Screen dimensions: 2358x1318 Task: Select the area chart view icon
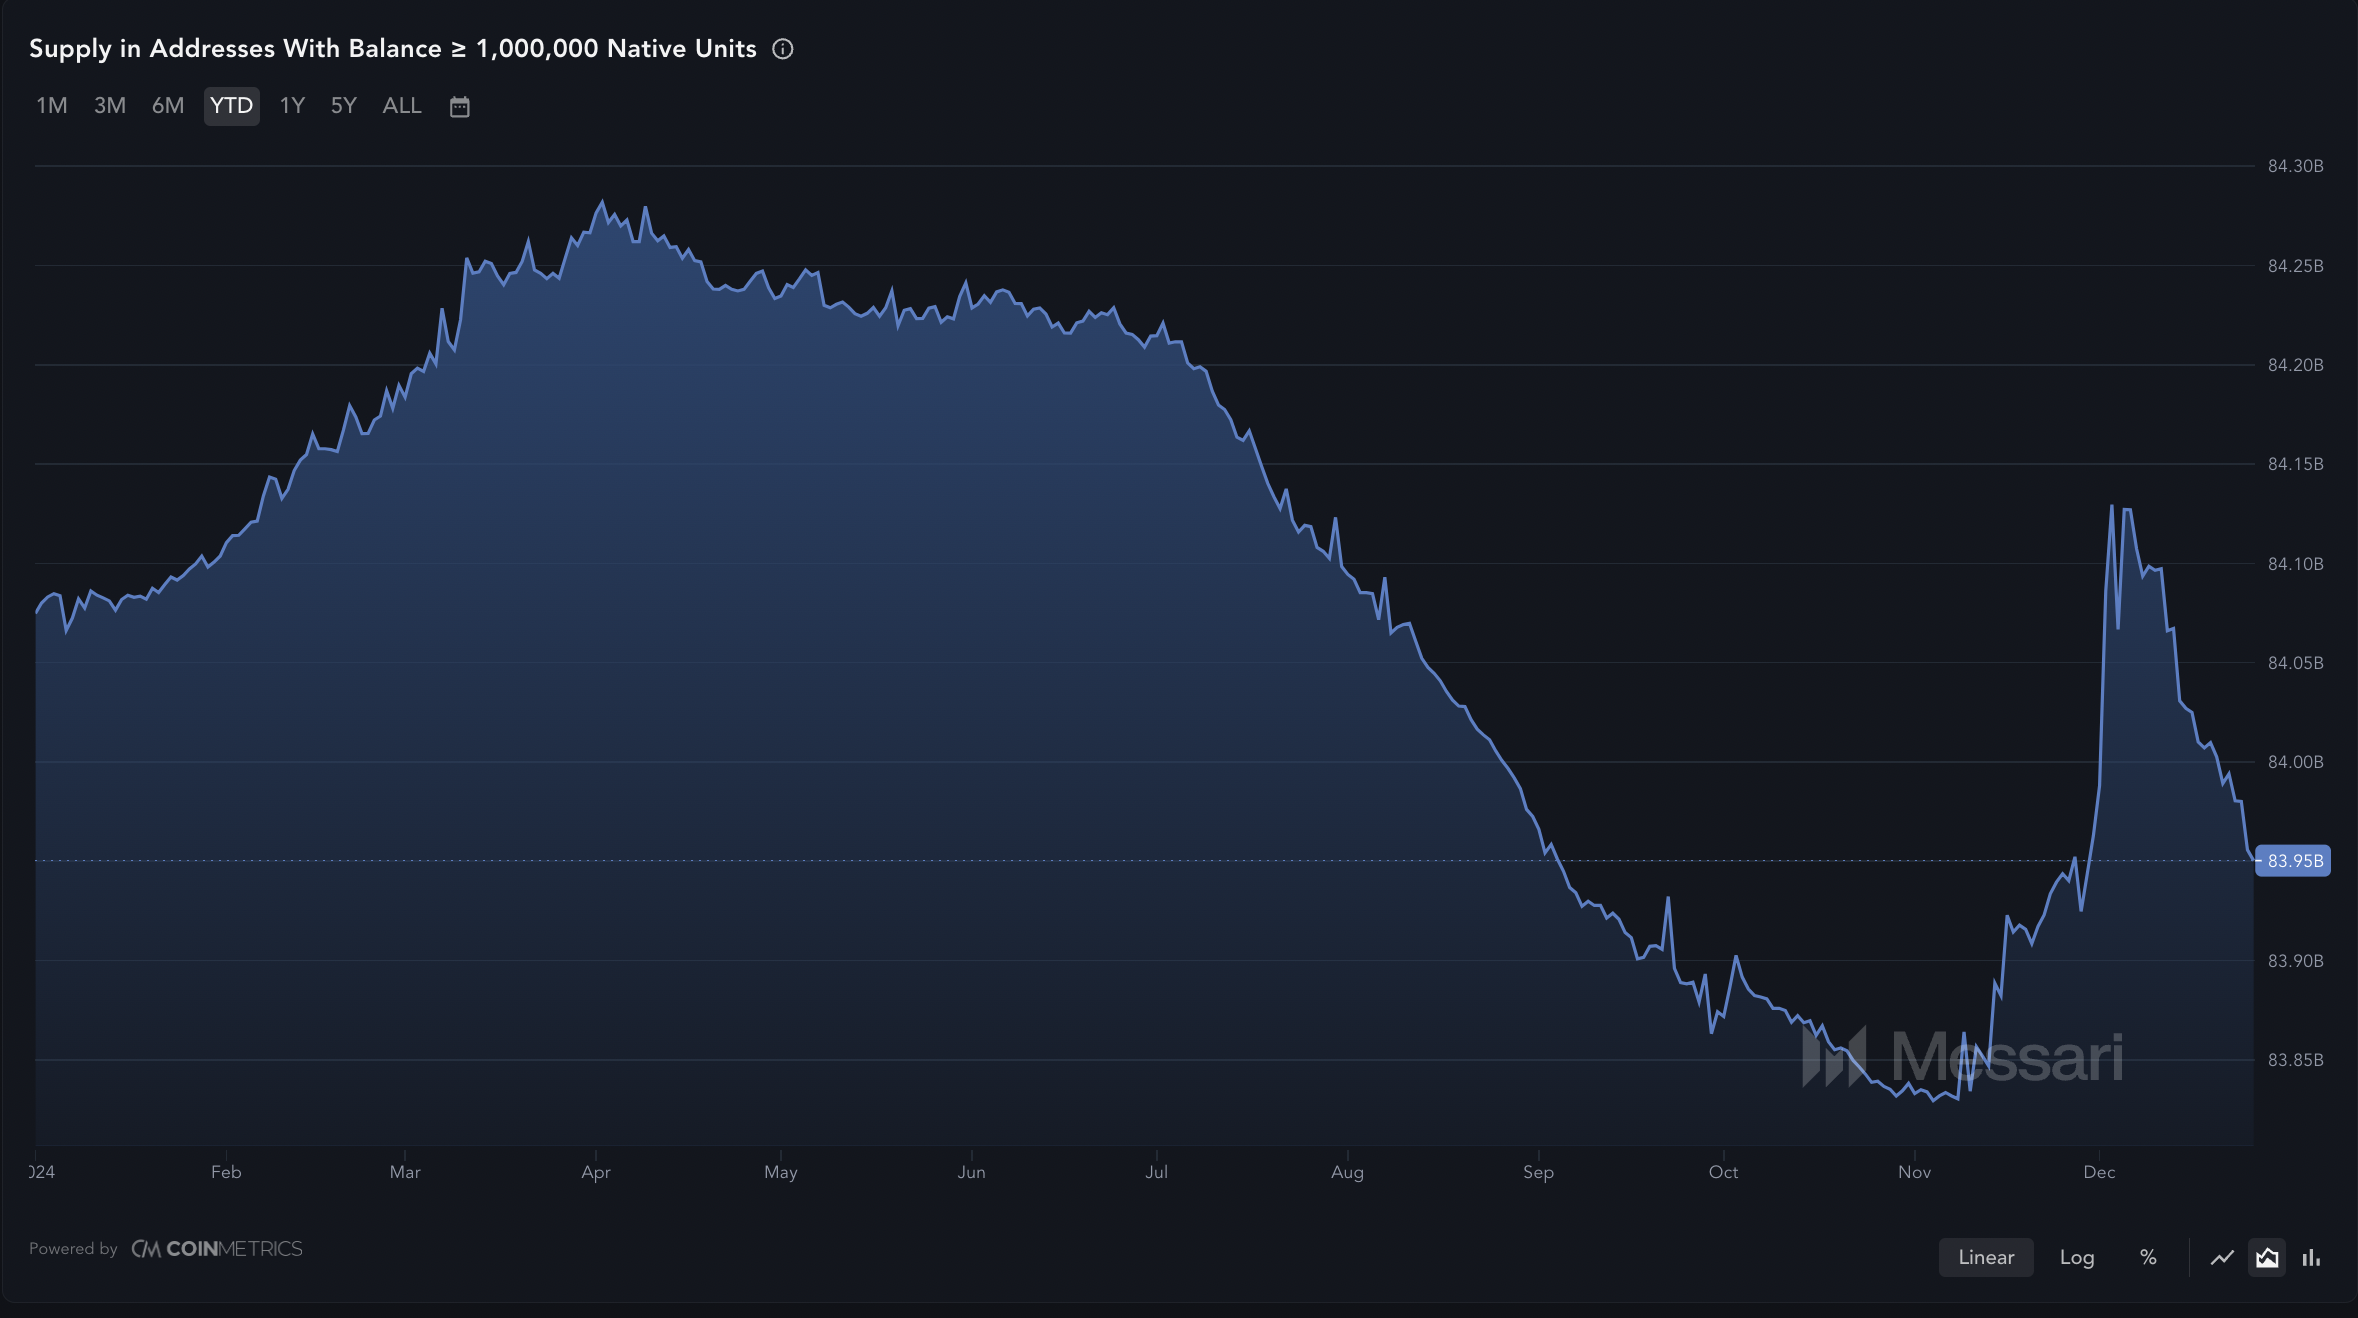pyautogui.click(x=2267, y=1258)
